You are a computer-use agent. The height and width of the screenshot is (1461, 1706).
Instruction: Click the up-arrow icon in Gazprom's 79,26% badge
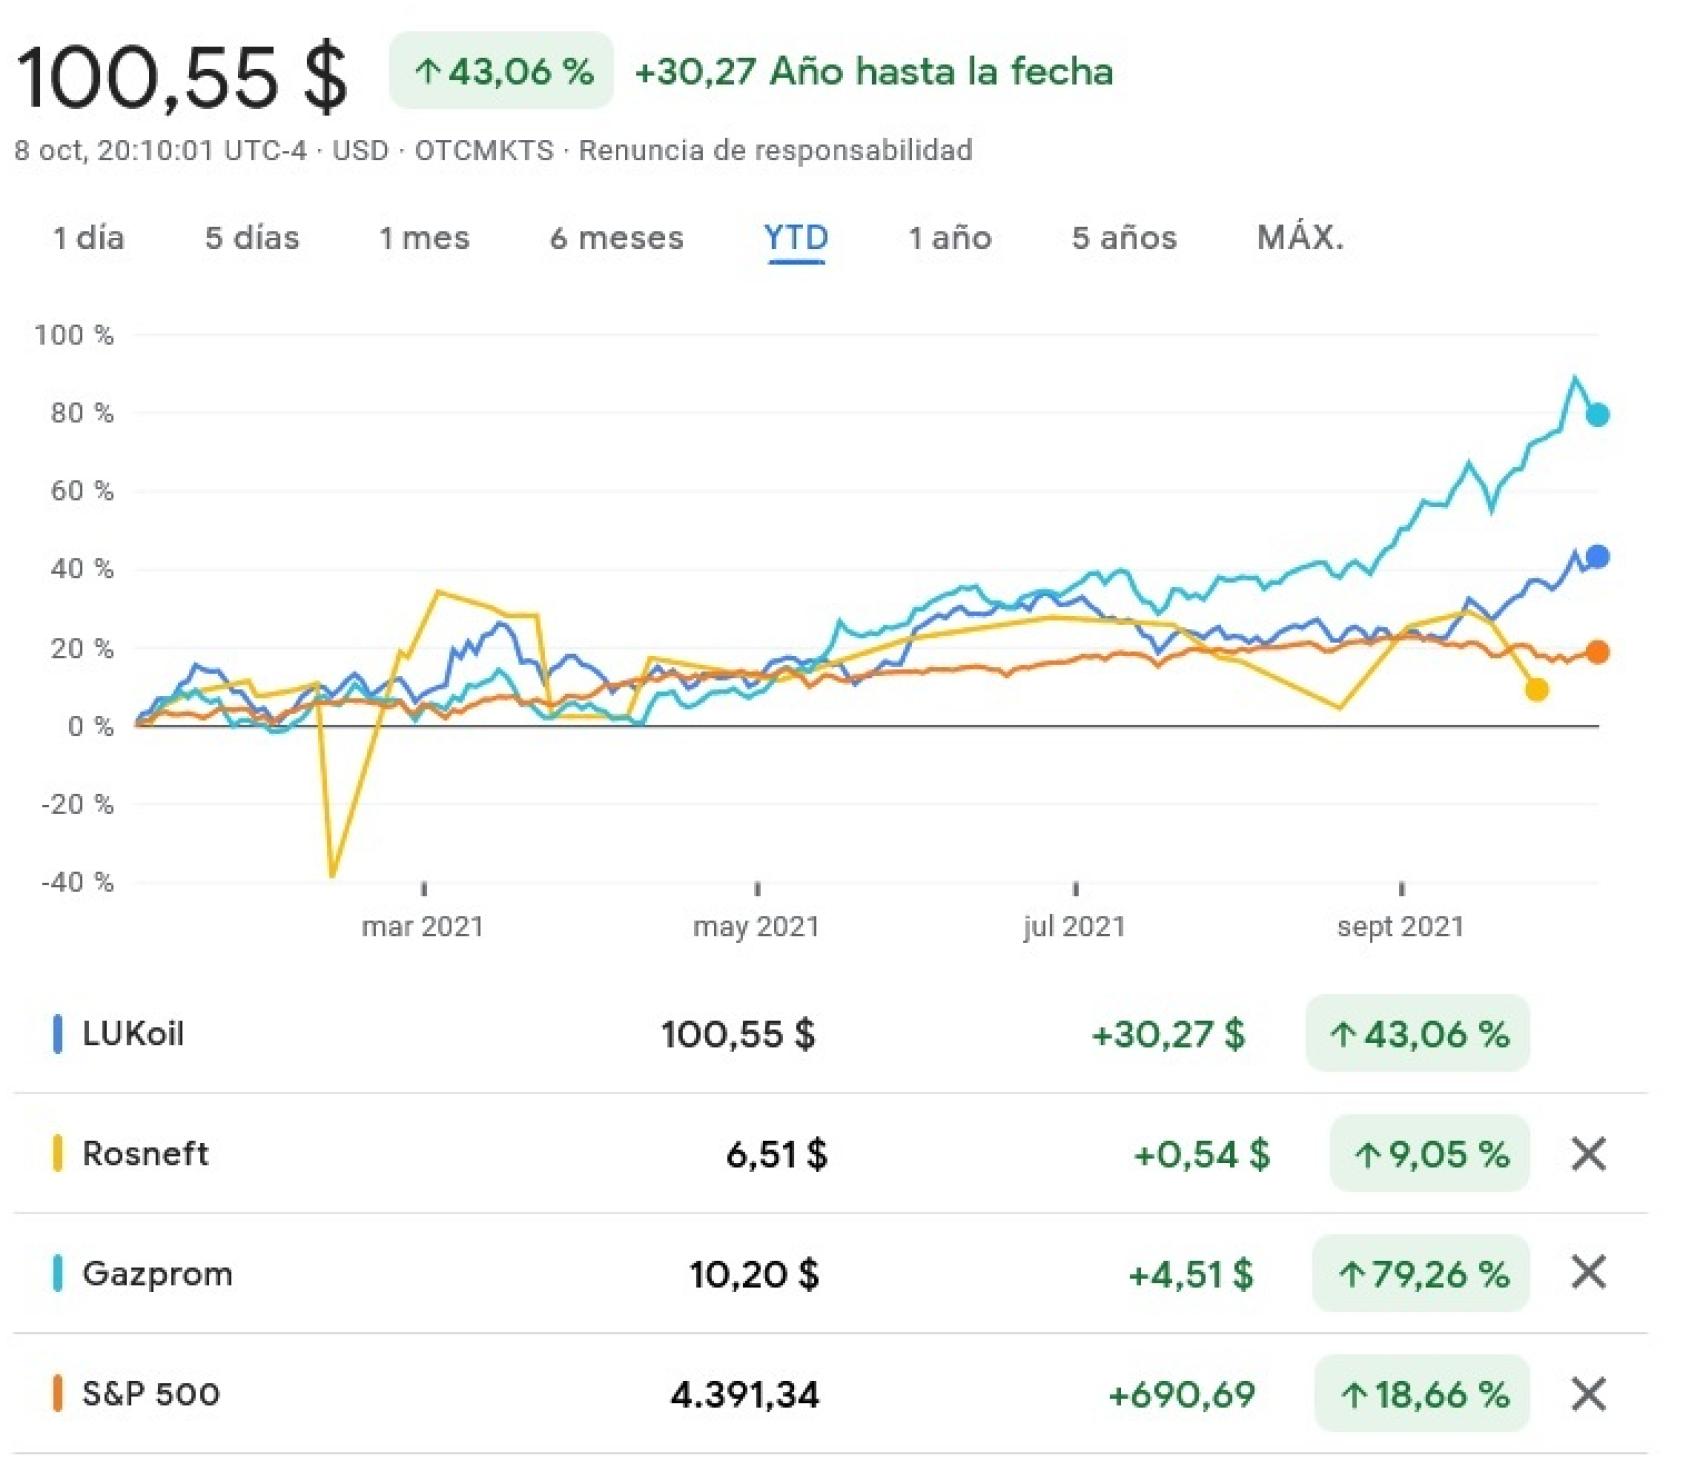pos(1351,1273)
